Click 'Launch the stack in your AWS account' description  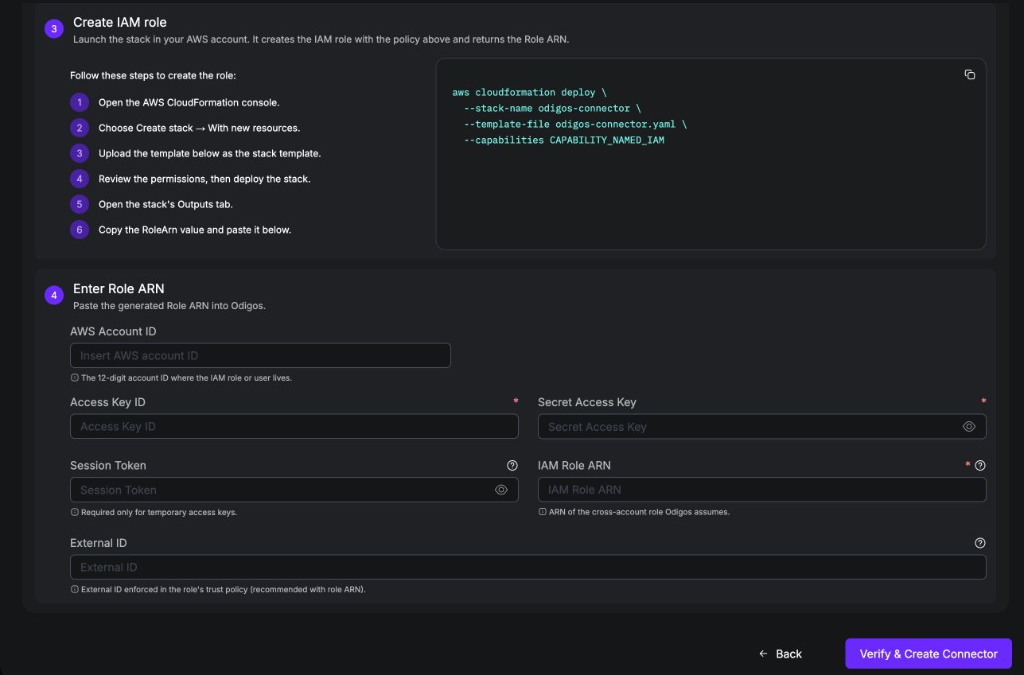[x=321, y=39]
